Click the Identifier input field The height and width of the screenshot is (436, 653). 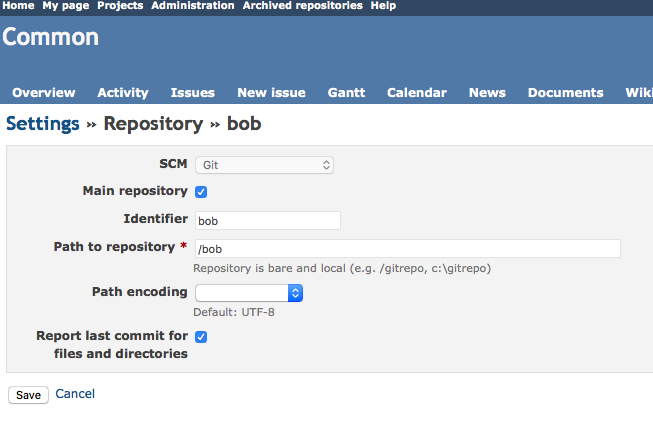pyautogui.click(x=268, y=221)
